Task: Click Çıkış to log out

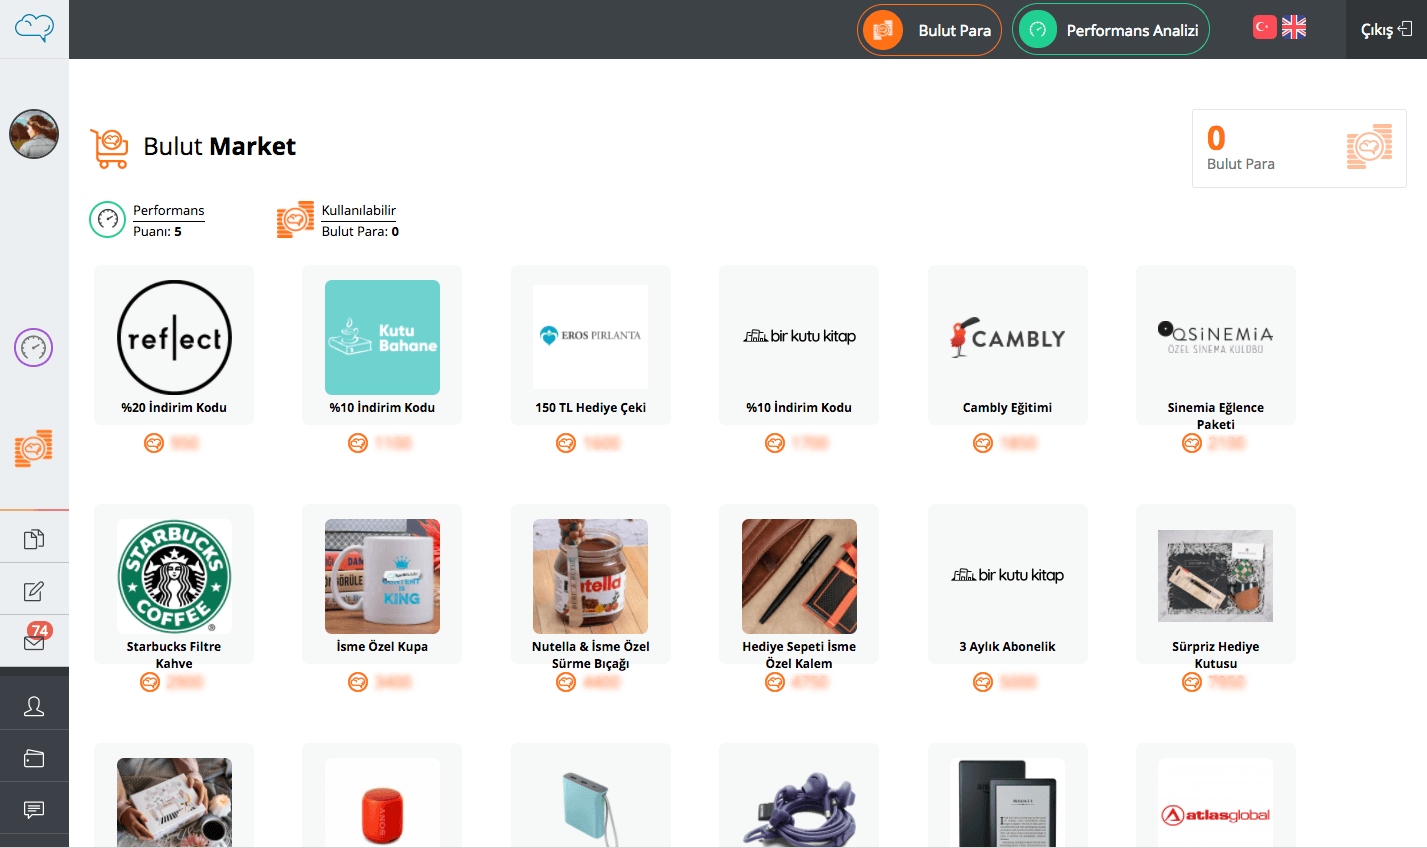Action: (x=1386, y=30)
